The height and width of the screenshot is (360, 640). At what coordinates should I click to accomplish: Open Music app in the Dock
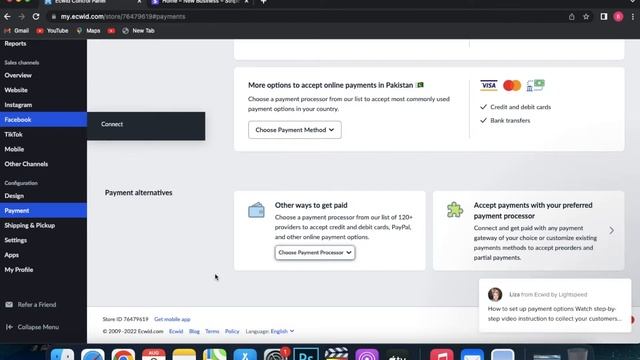[442, 355]
